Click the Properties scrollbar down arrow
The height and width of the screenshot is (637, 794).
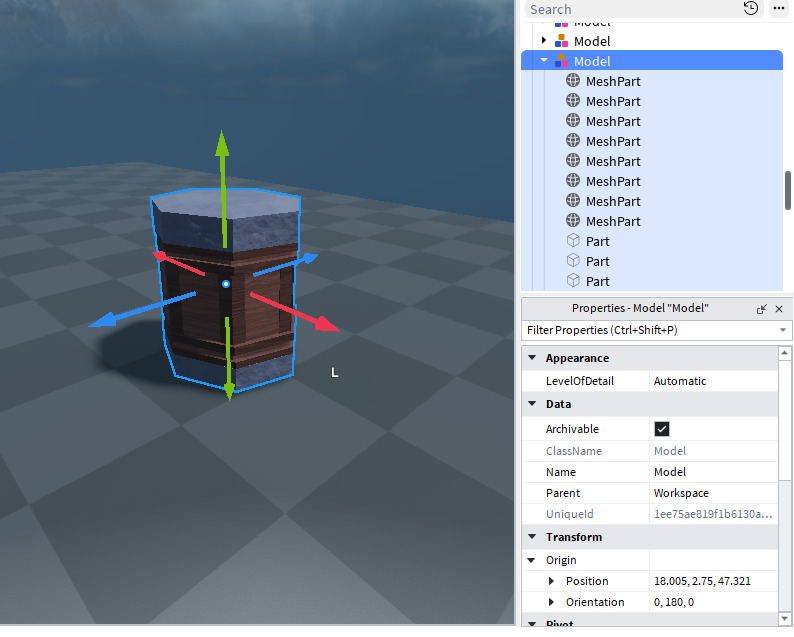click(x=785, y=618)
